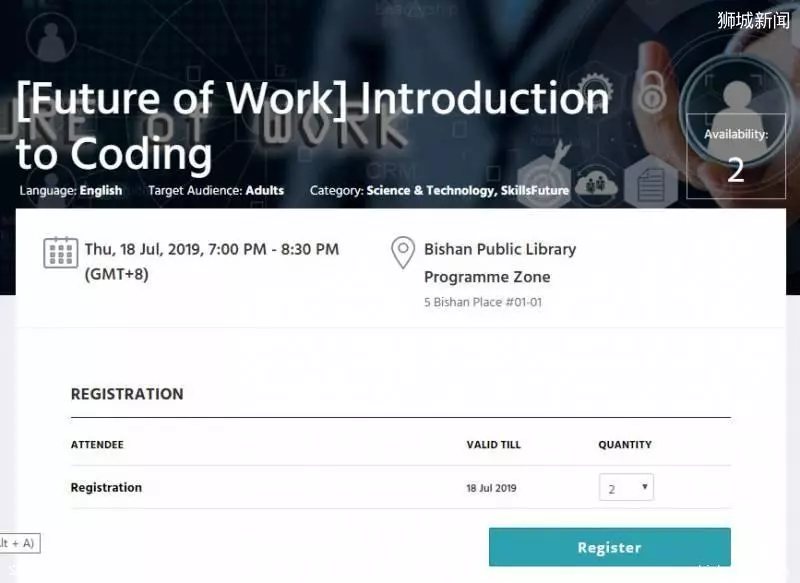
Task: Click the calendar icon beside event date
Action: tap(61, 252)
